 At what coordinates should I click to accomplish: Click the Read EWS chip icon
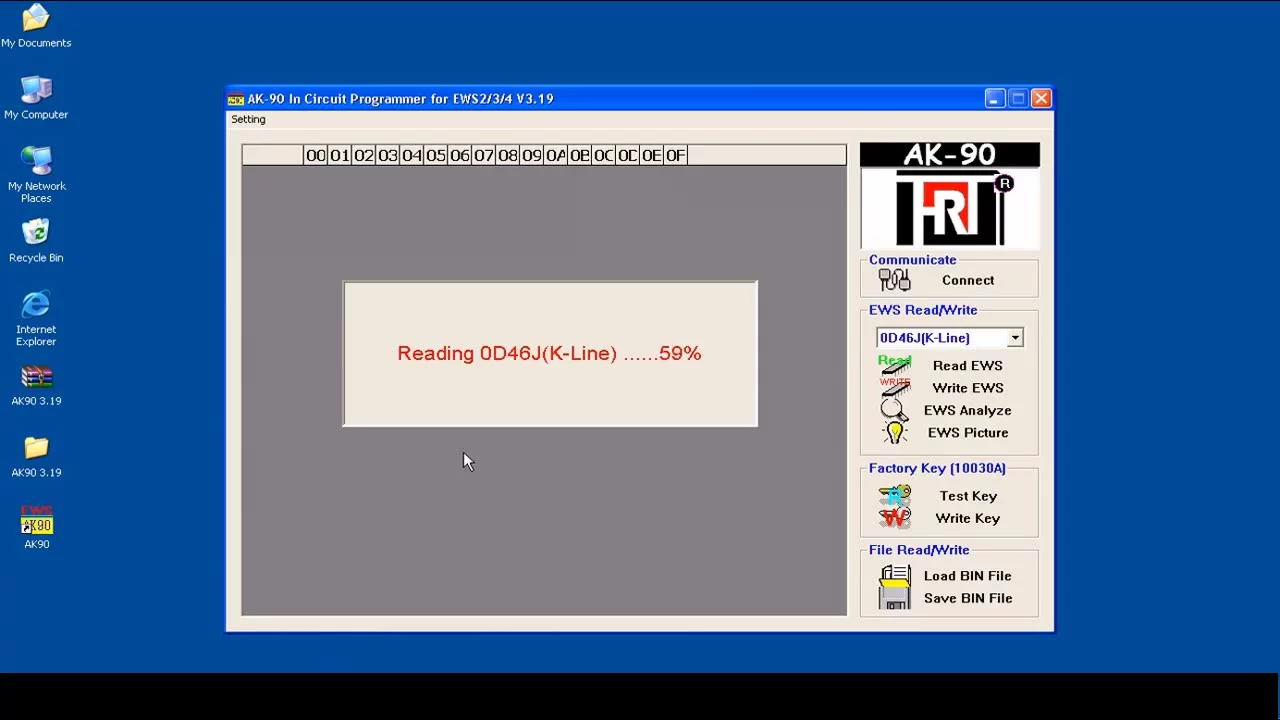[x=895, y=364]
